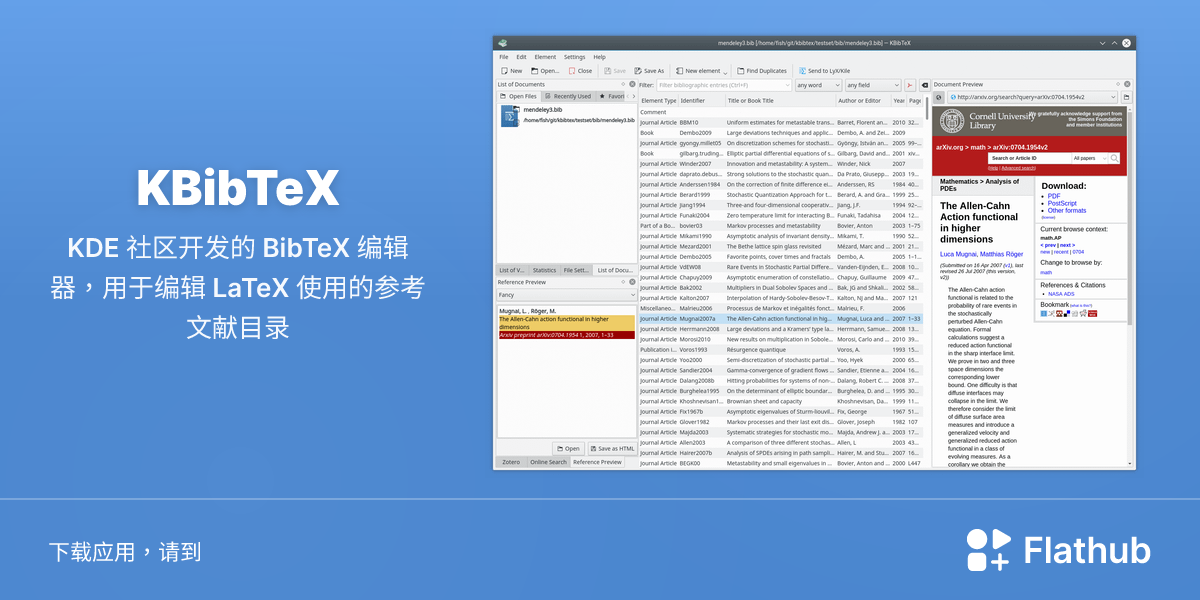Click the Flathub logo
Image resolution: width=1200 pixels, height=600 pixels.
tap(1058, 550)
